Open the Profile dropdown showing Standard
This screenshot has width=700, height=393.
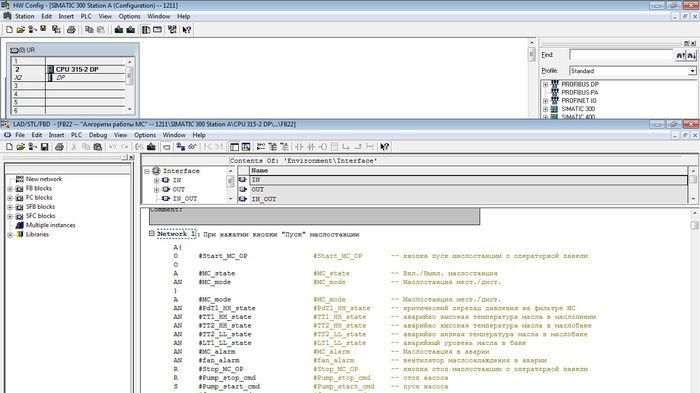click(692, 71)
